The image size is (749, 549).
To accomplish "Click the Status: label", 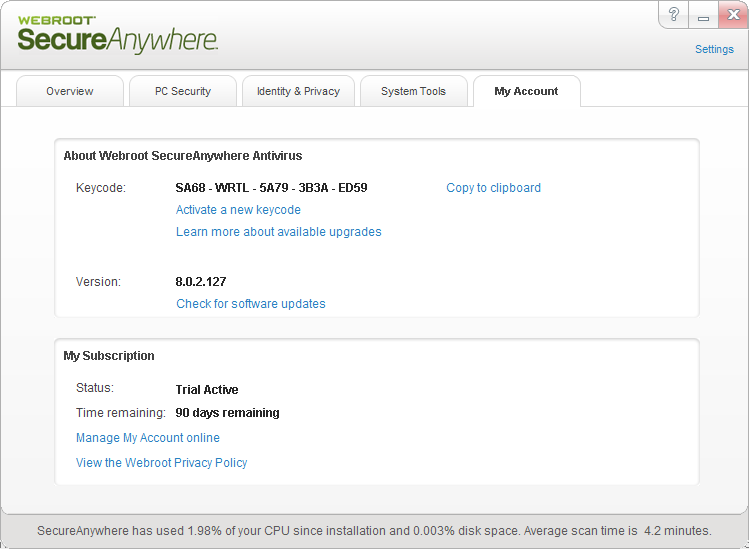I will pos(95,388).
